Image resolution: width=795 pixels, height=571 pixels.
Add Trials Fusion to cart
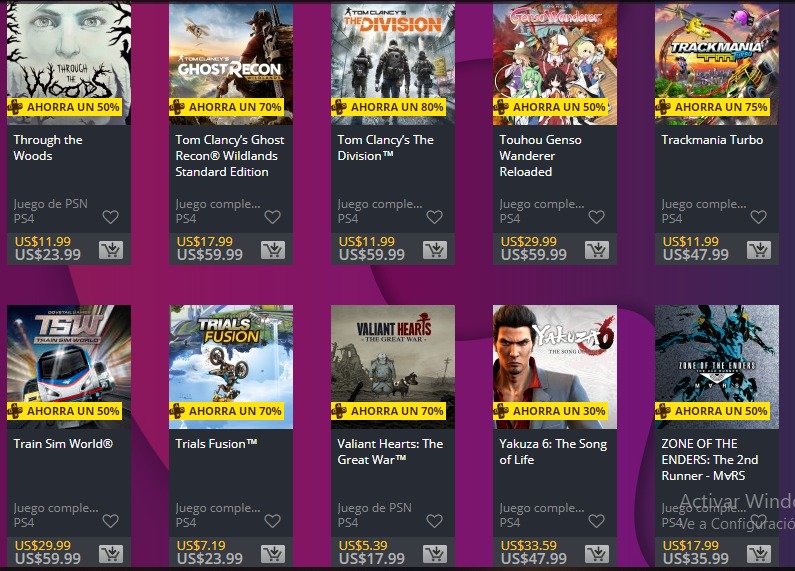click(273, 554)
